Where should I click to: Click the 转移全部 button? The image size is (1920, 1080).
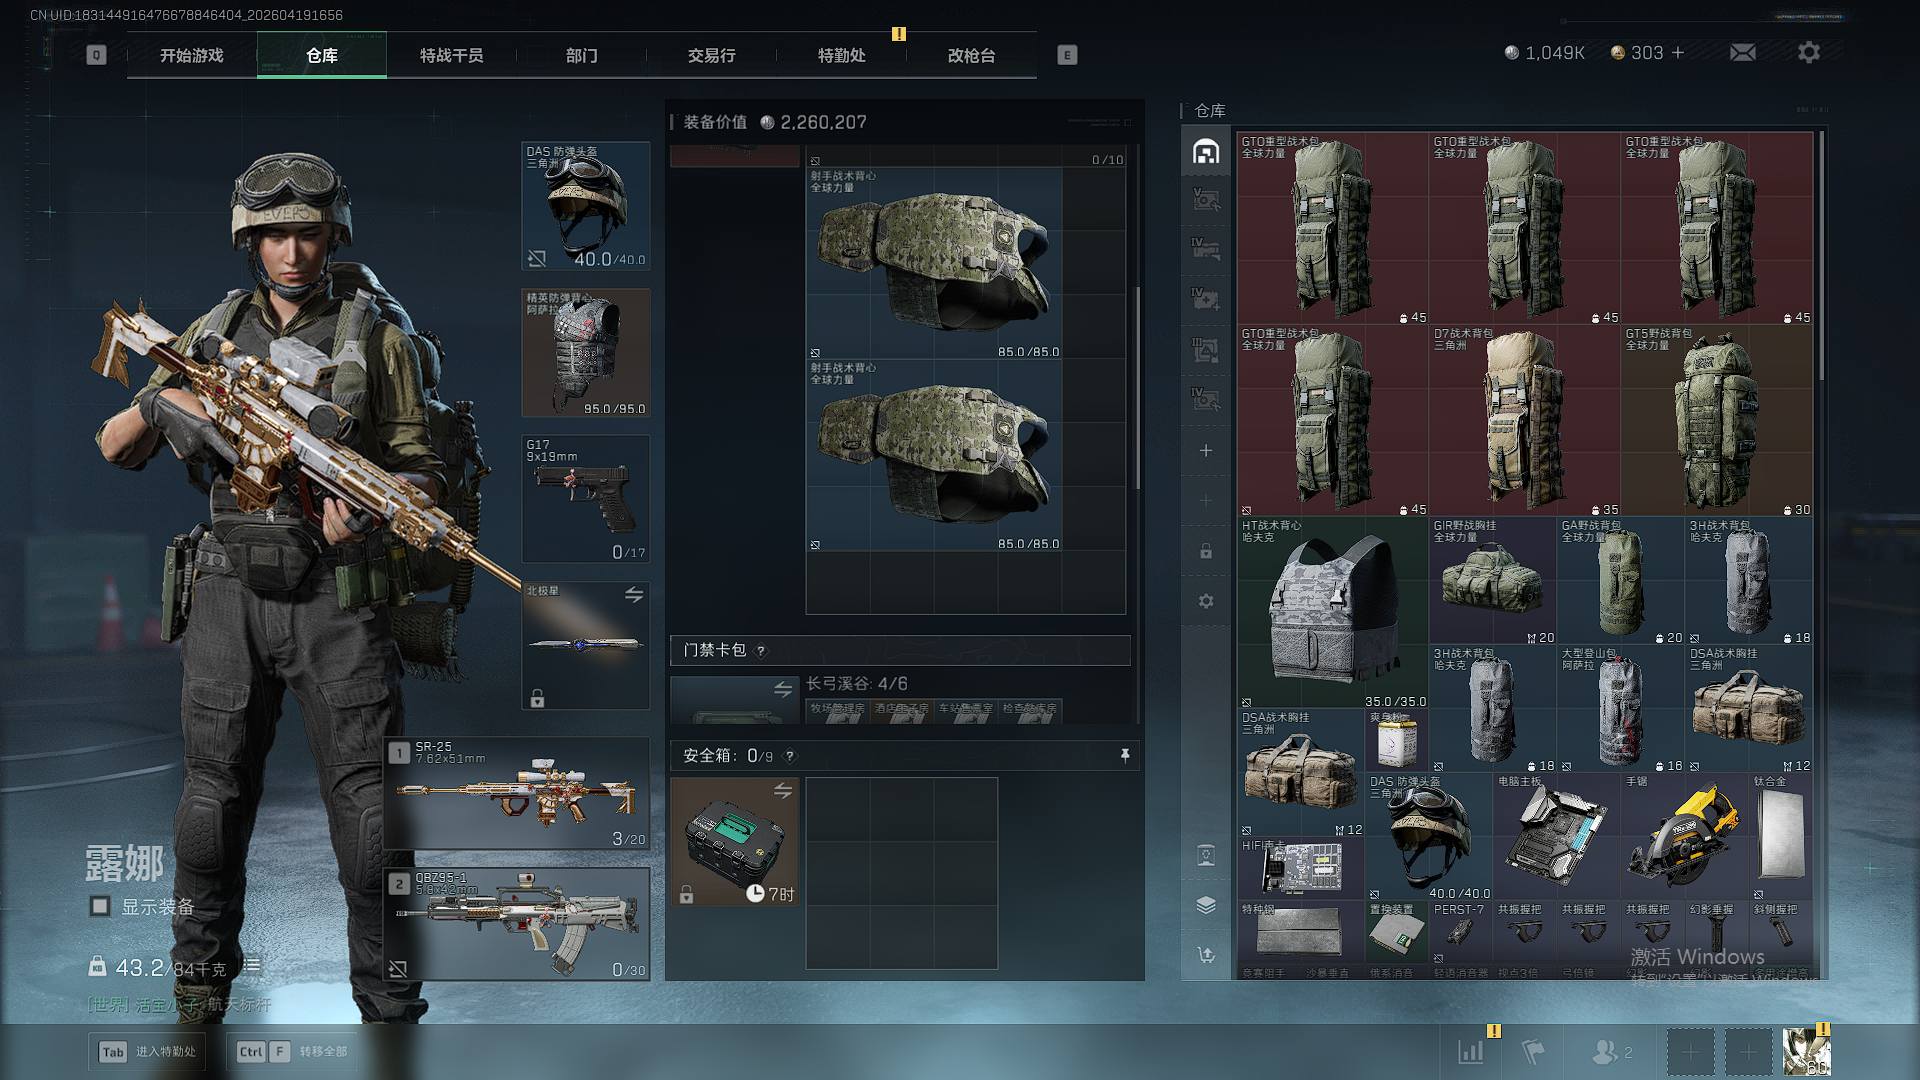coord(292,1051)
